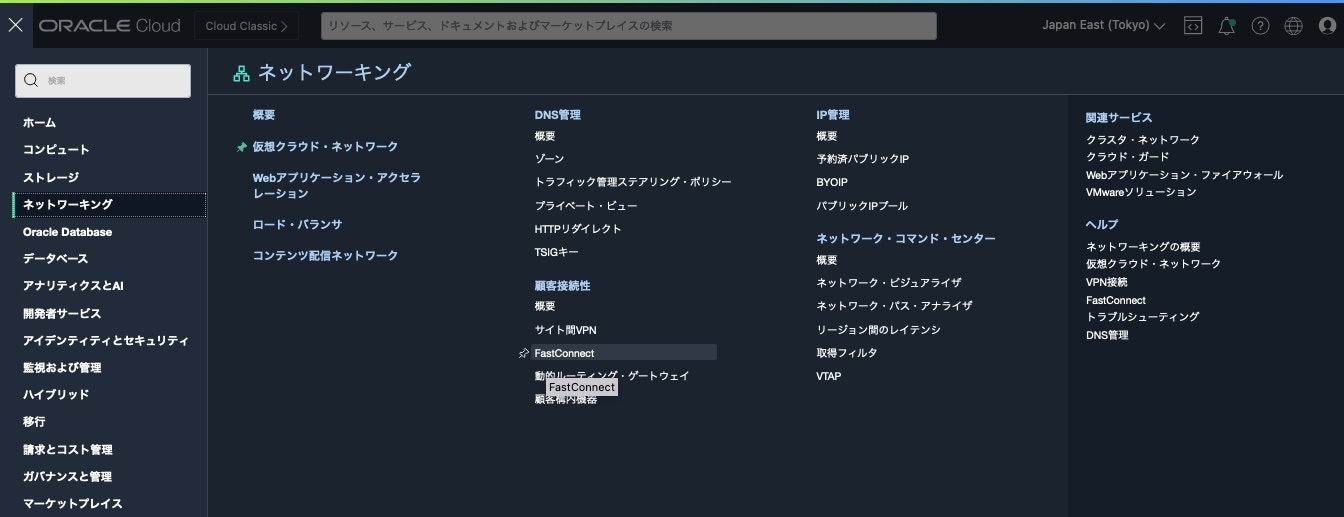Pin FastConnect using the pin icon
Image resolution: width=1344 pixels, height=517 pixels.
point(523,353)
